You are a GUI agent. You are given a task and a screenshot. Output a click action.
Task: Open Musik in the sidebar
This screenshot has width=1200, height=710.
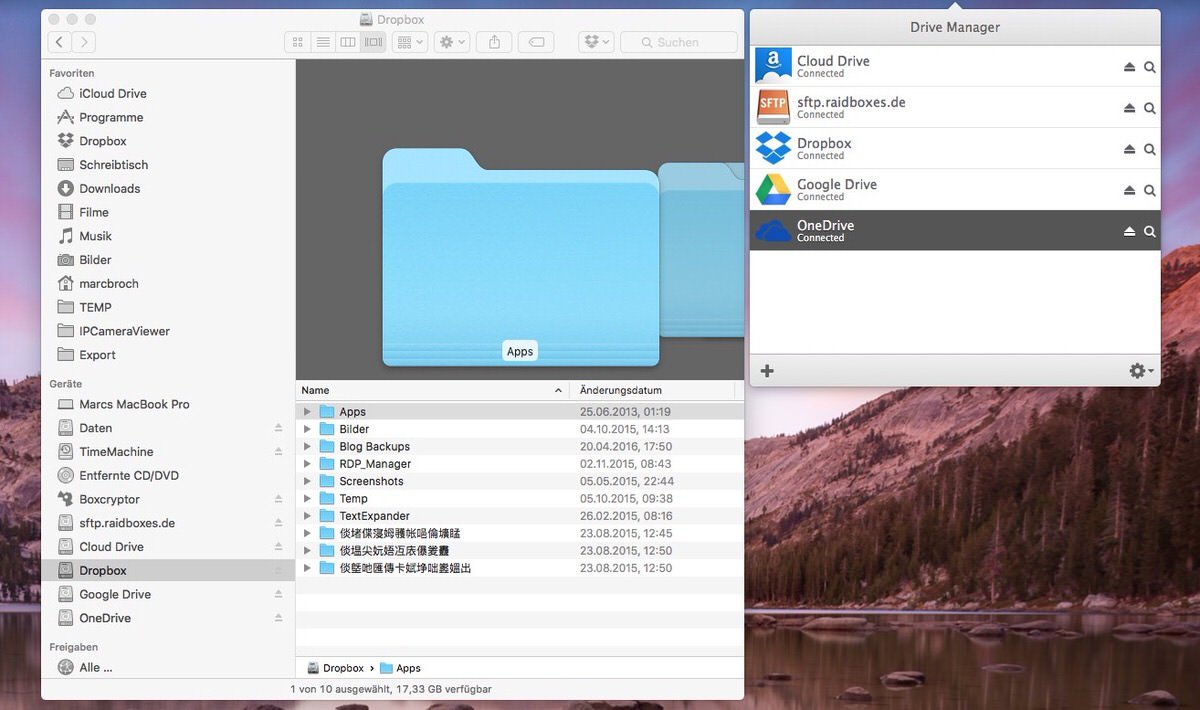96,236
